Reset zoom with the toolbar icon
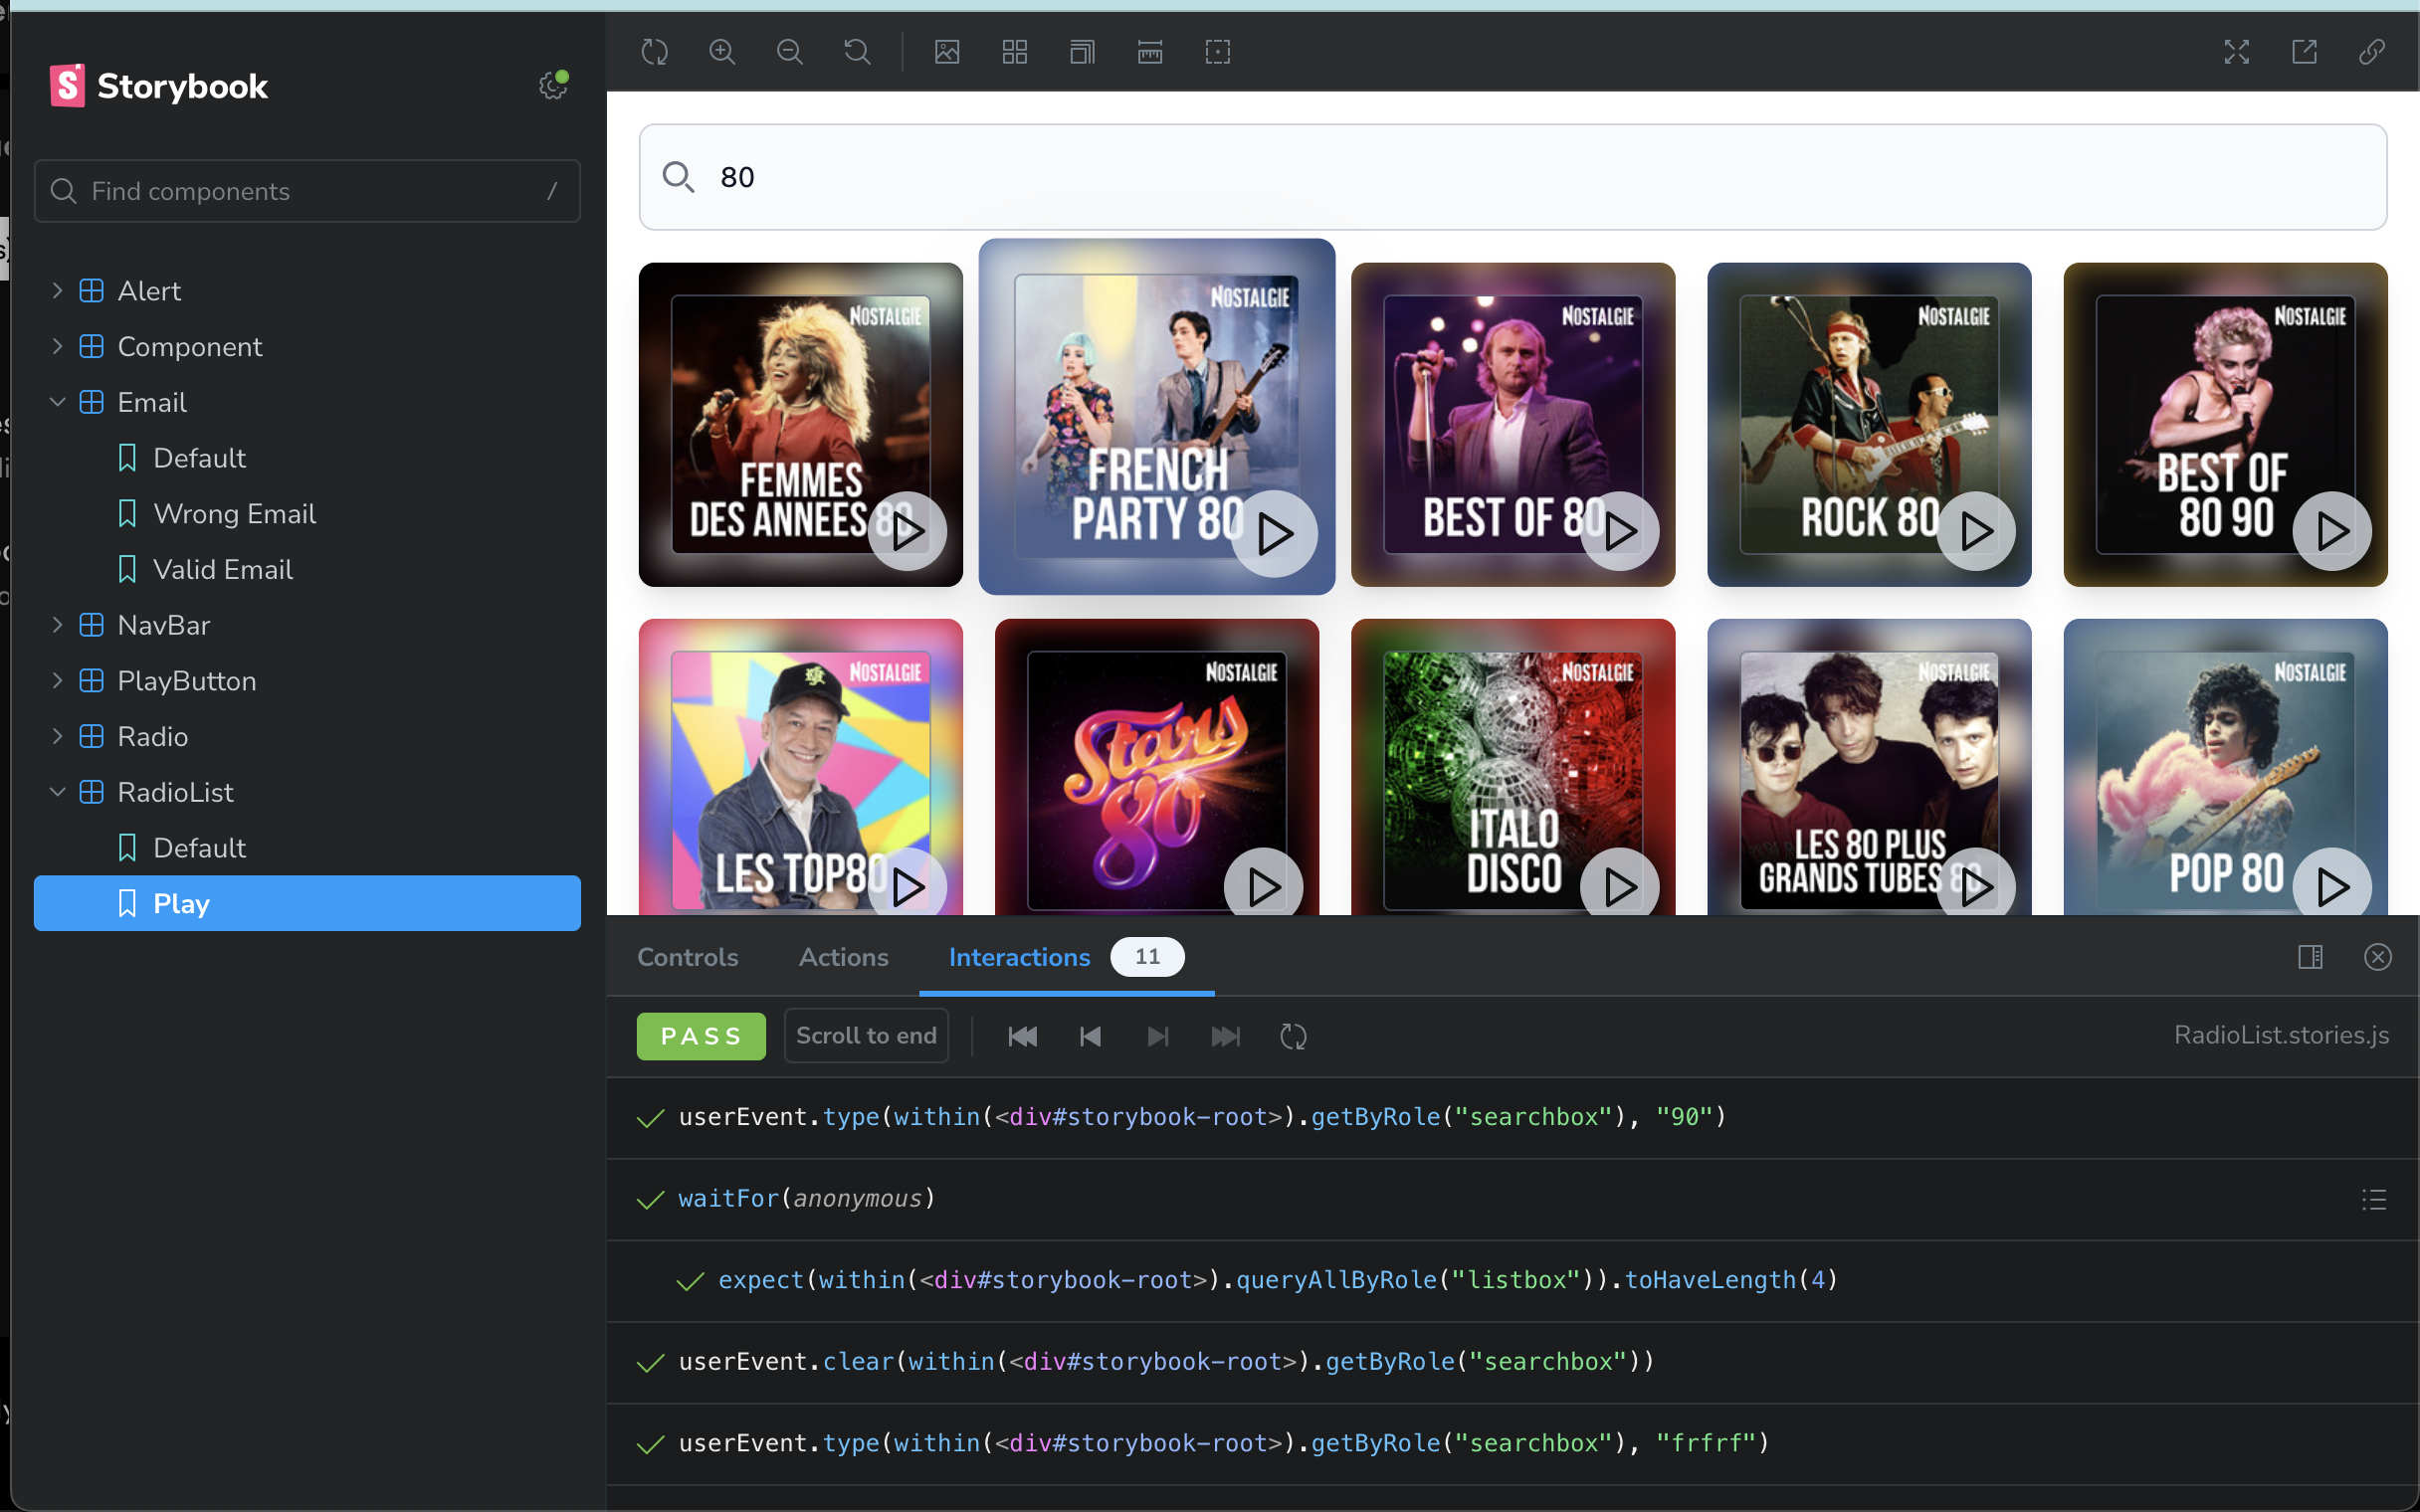2420x1512 pixels. click(x=857, y=52)
